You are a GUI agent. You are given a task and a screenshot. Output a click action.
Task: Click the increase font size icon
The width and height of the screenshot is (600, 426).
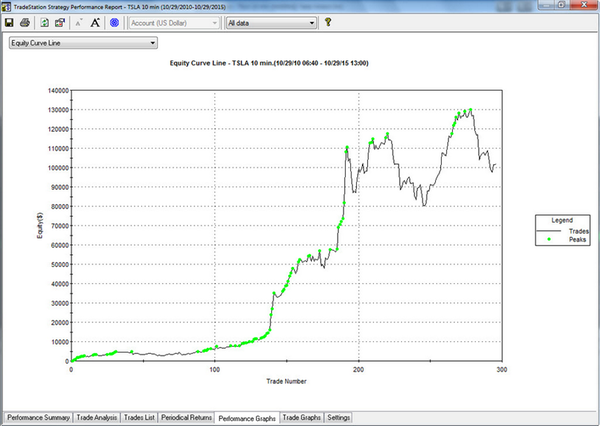(x=95, y=23)
